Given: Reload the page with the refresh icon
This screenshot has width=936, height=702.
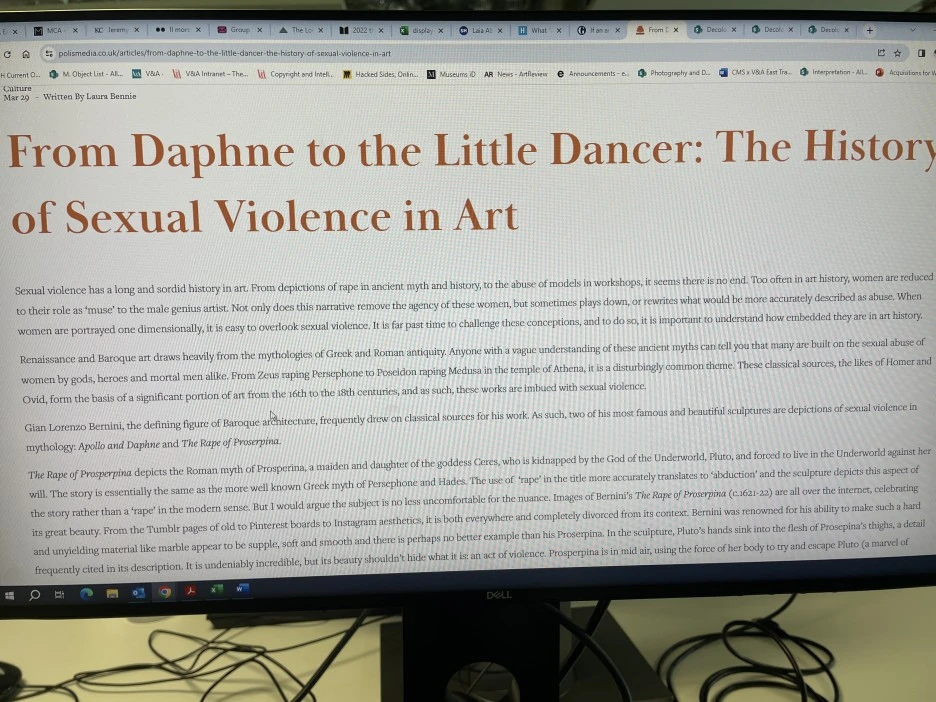Looking at the screenshot, I should click(7, 54).
